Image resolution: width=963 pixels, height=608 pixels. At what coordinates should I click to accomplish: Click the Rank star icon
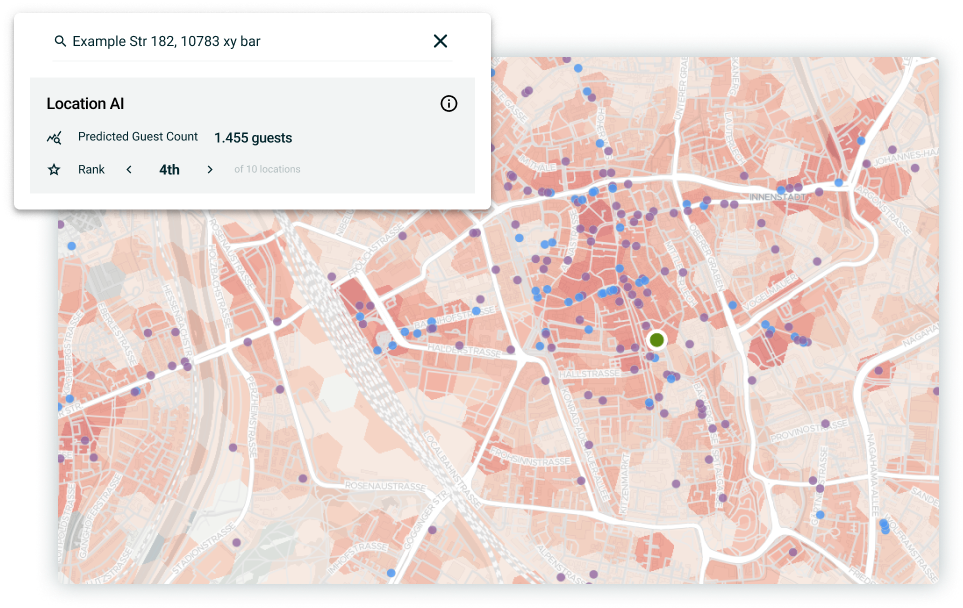point(54,170)
